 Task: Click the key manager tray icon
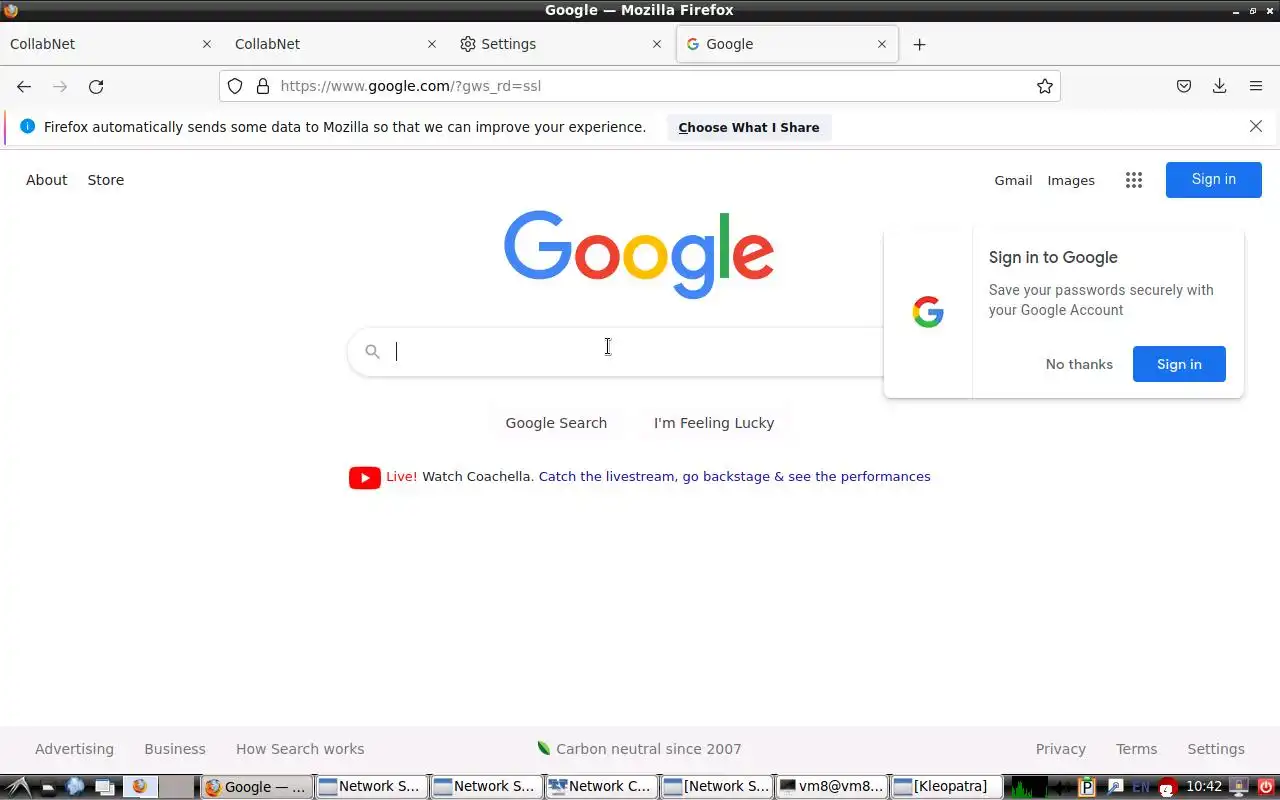pyautogui.click(x=1114, y=786)
